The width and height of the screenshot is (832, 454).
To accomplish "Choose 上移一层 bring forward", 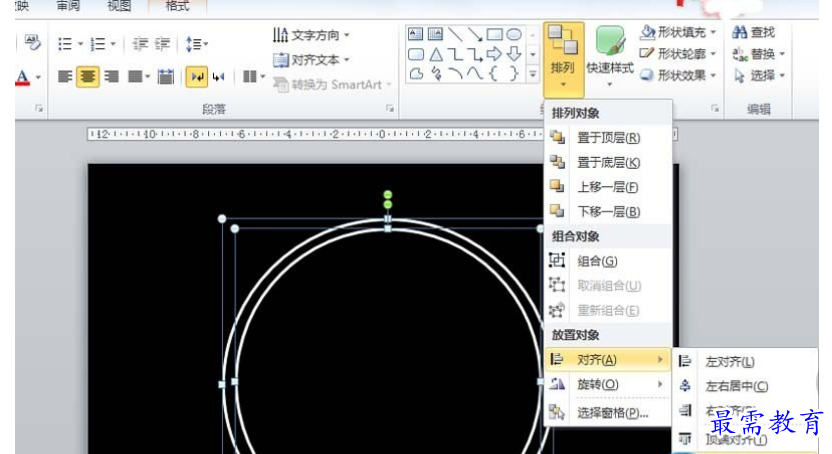I will pyautogui.click(x=608, y=187).
